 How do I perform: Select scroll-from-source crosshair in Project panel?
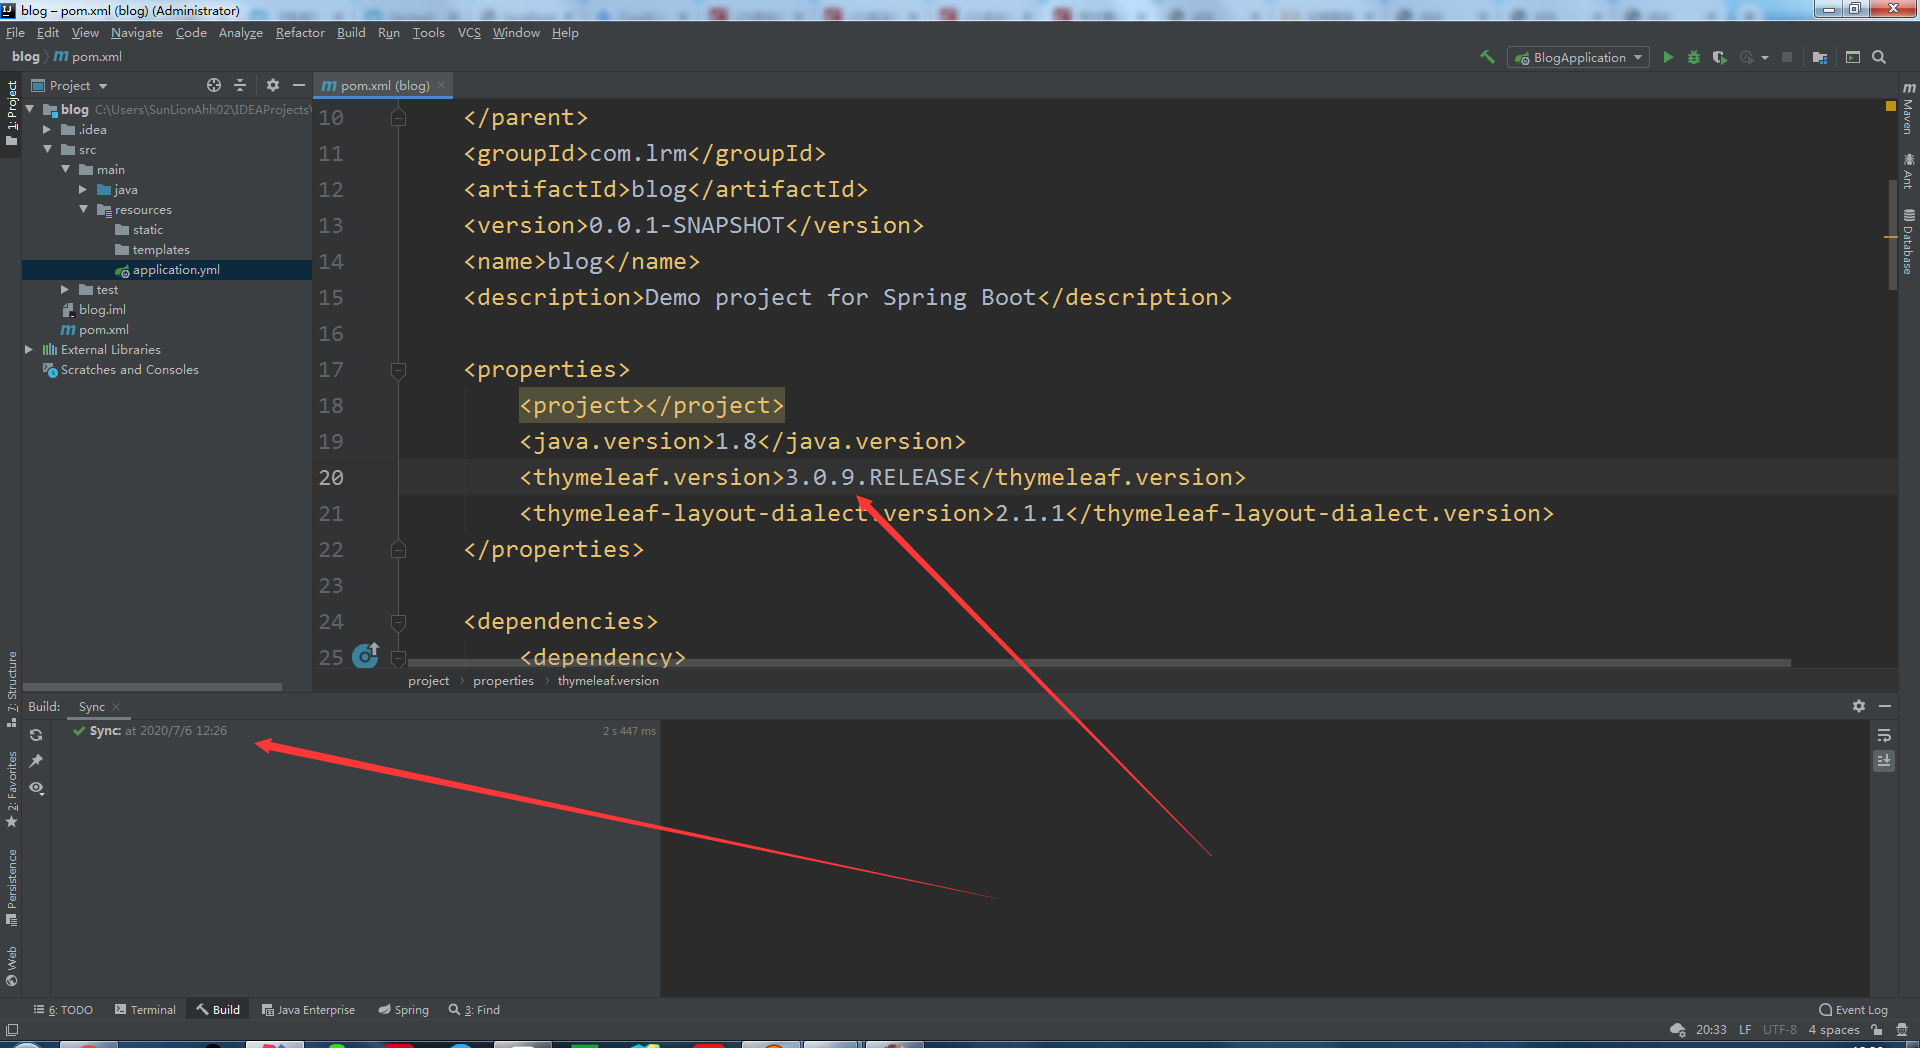tap(214, 85)
